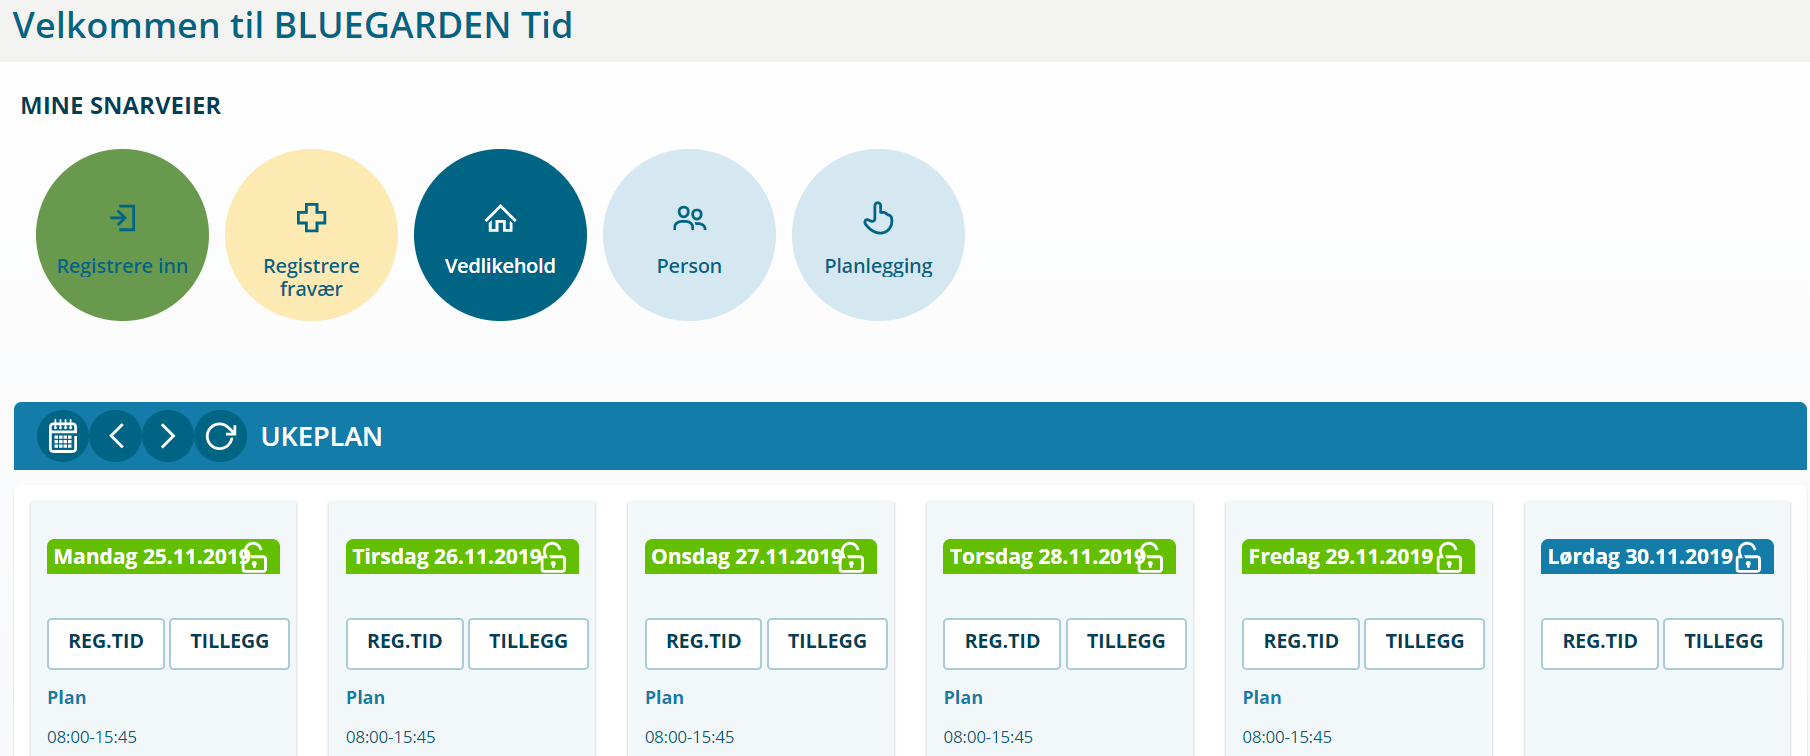Screen dimensions: 1810x756
Task: Go to next week in Ukeplan
Action: click(168, 436)
